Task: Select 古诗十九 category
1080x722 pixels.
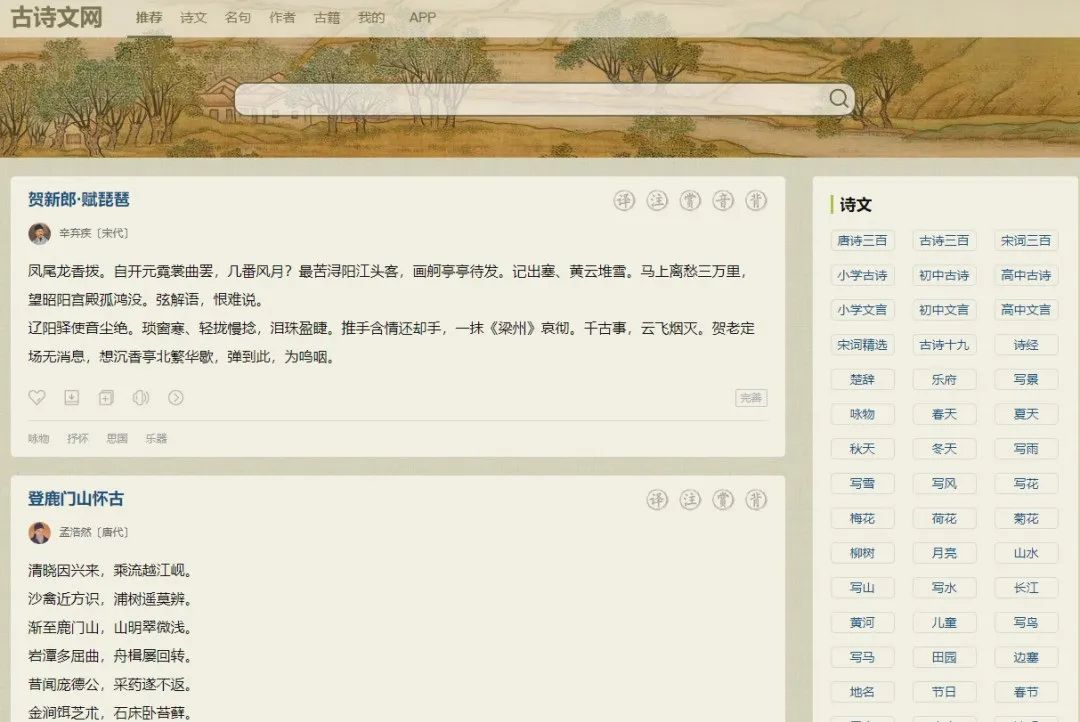Action: click(x=944, y=344)
